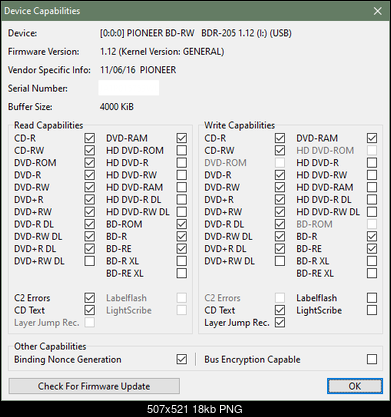This screenshot has width=391, height=417.
Task: Toggle the Write BD-RE XL checkbox
Action: pyautogui.click(x=372, y=273)
